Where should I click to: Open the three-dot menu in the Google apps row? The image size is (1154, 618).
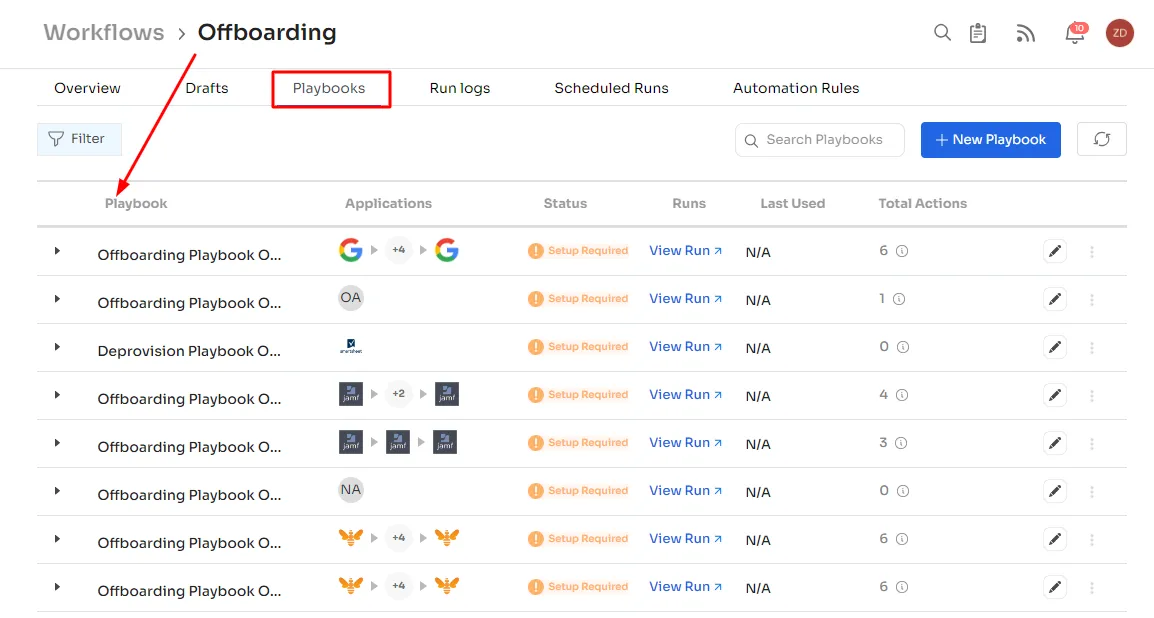coord(1091,252)
